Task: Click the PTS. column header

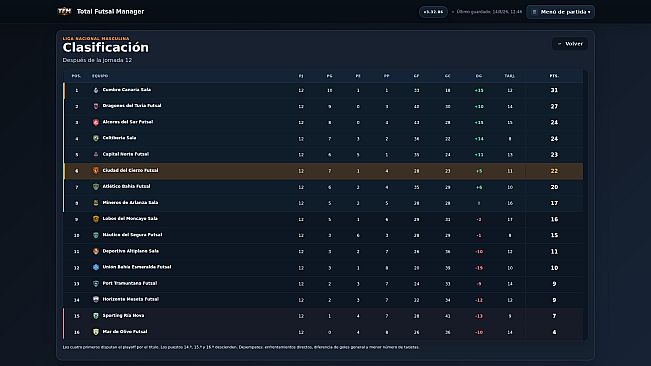Action: (554, 76)
